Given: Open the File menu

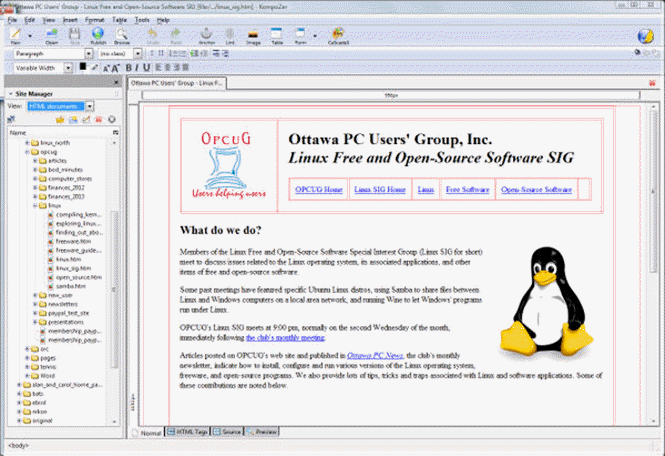Looking at the screenshot, I should coord(12,20).
